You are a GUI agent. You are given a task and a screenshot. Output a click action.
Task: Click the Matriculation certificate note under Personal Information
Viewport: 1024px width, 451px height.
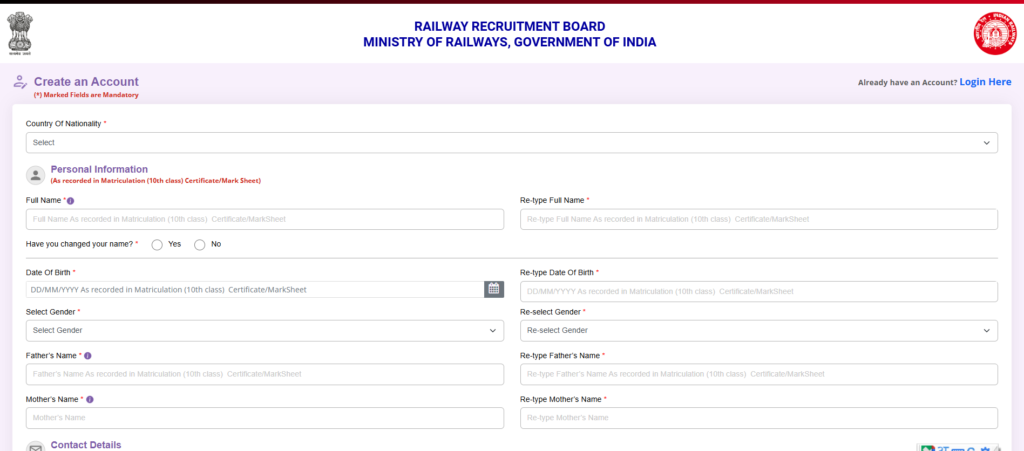pos(155,181)
